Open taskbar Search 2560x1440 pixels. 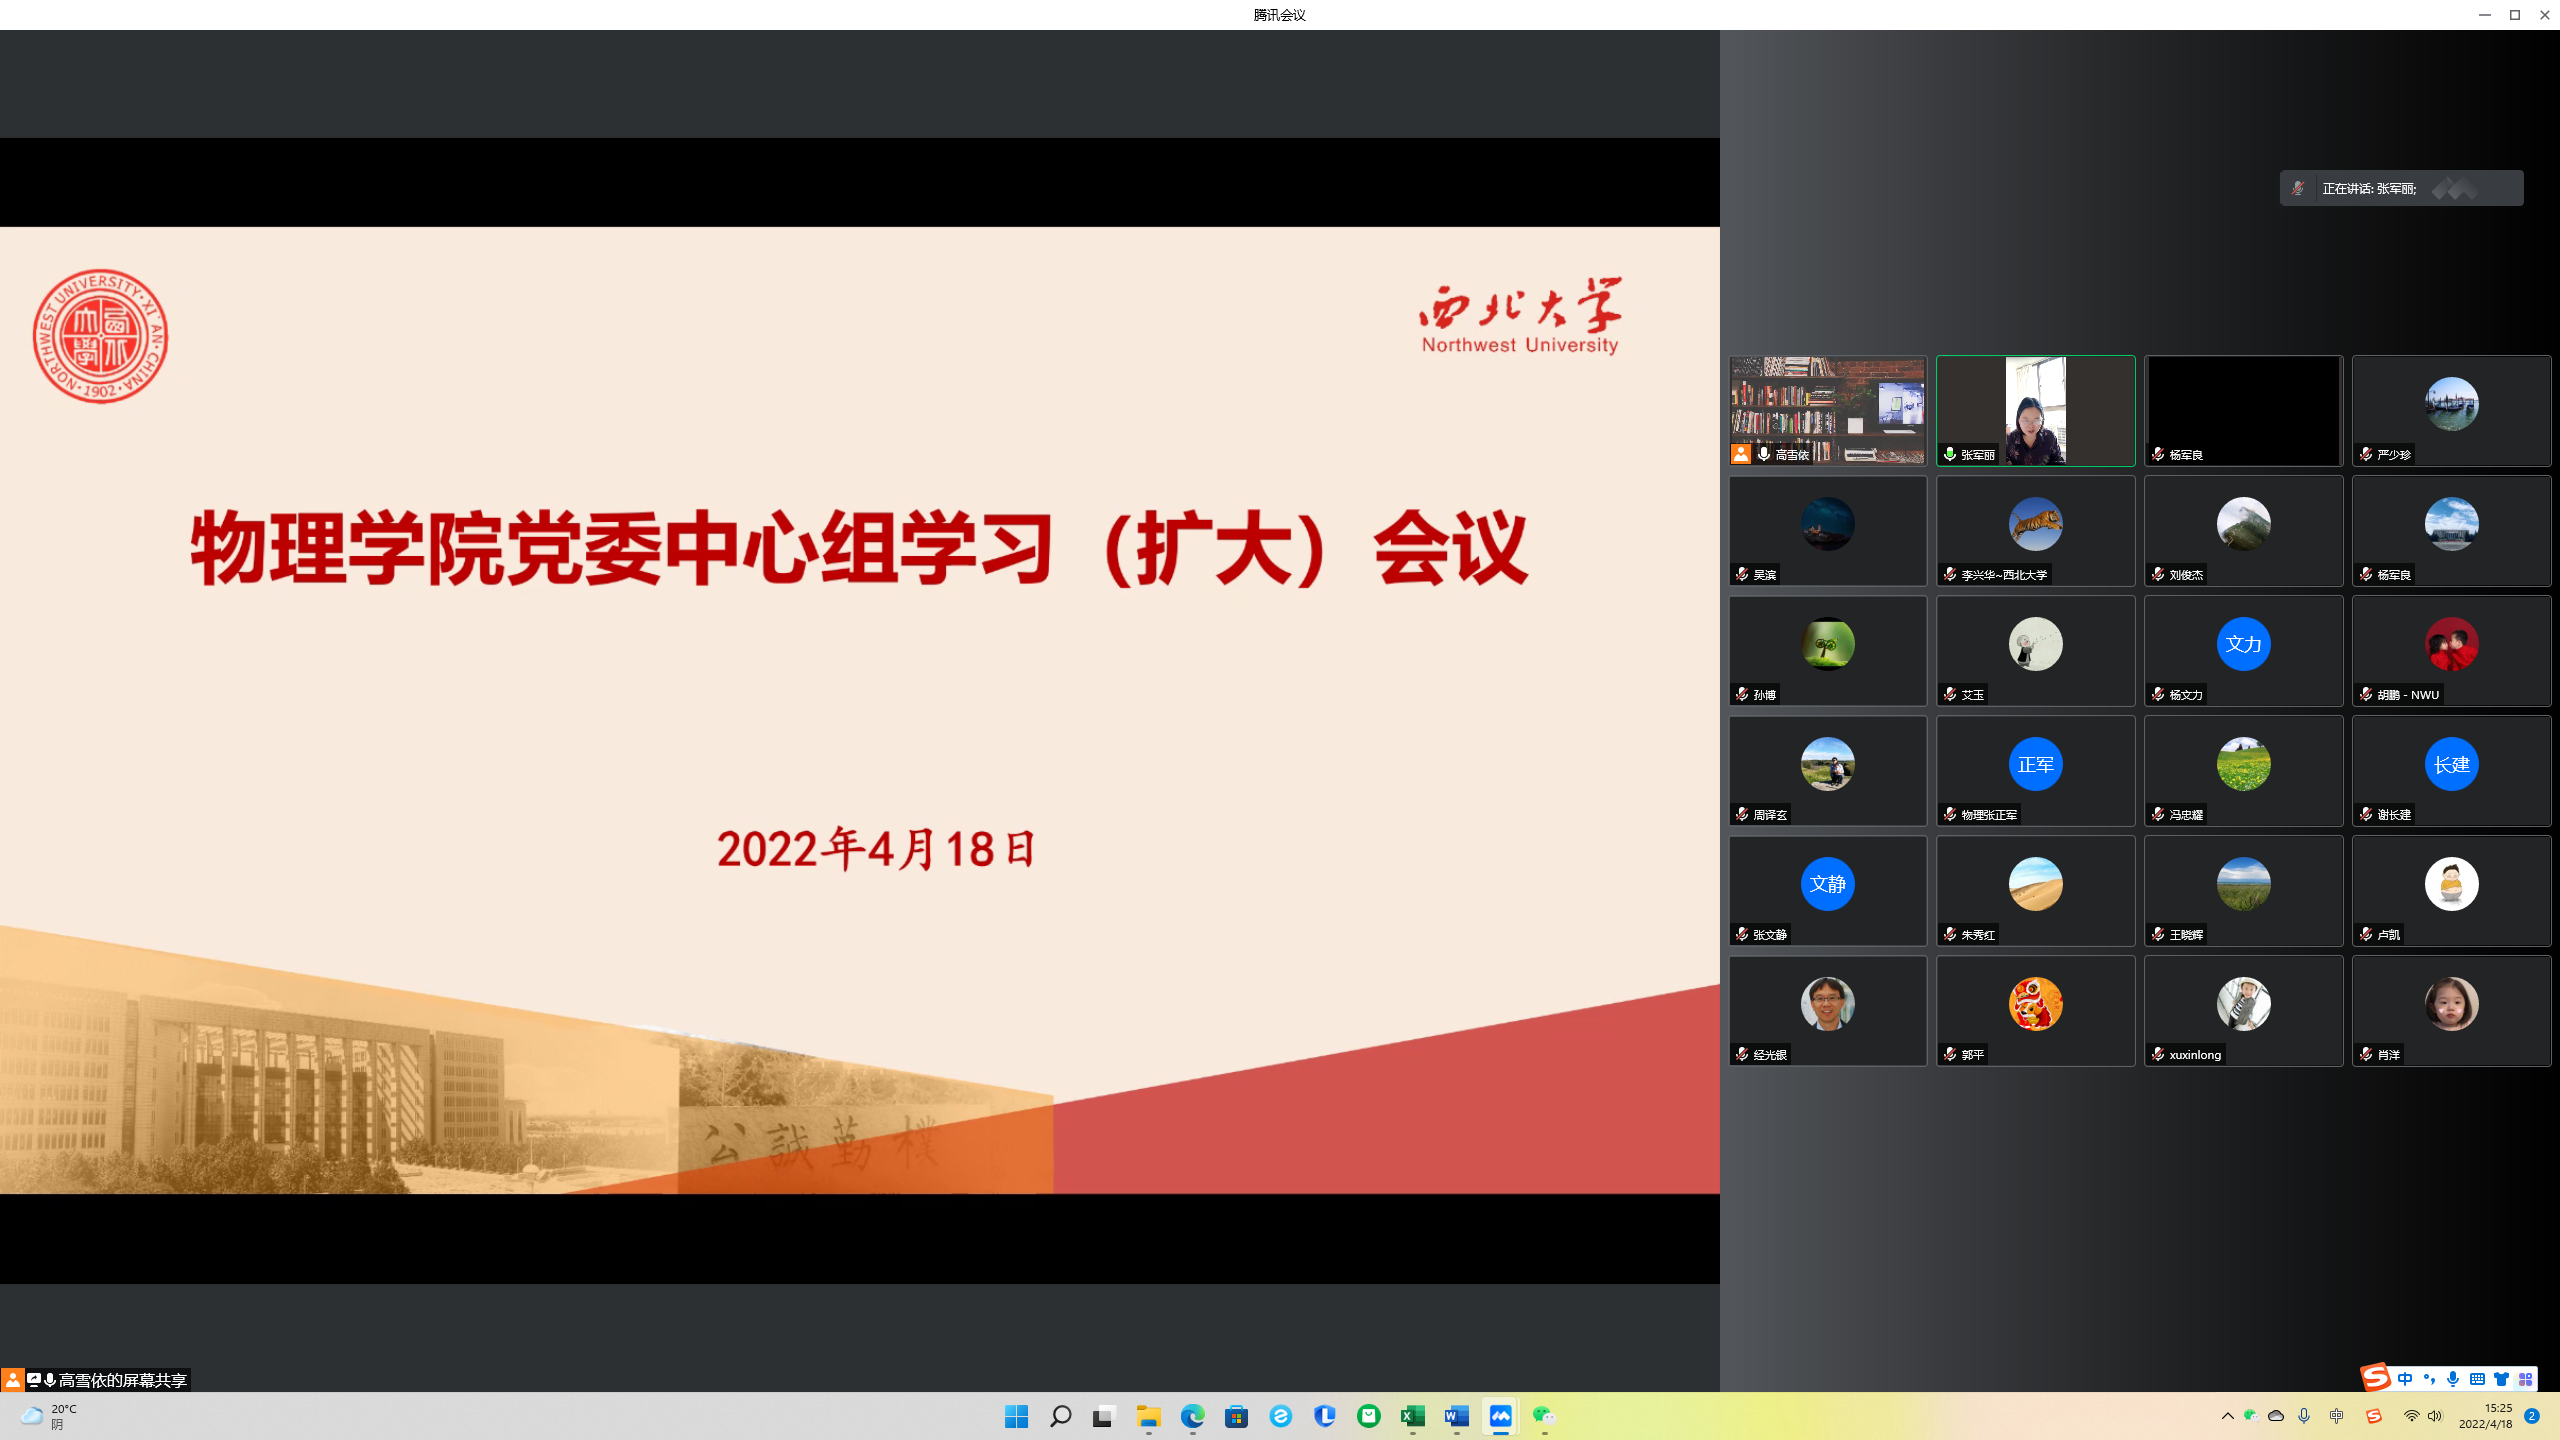click(x=1060, y=1416)
